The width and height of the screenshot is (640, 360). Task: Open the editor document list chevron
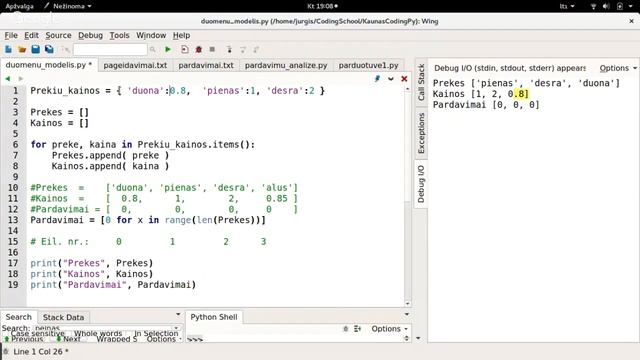pos(391,78)
